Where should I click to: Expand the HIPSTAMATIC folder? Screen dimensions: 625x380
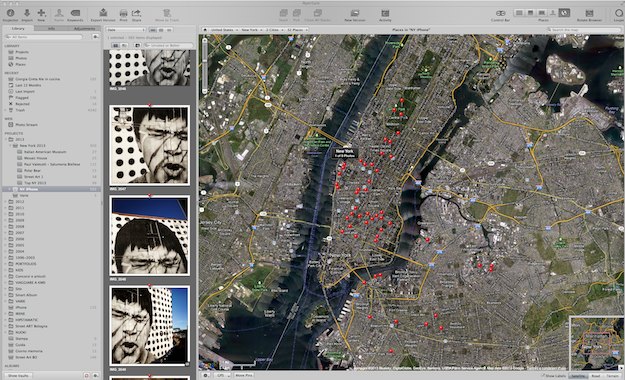[x=6, y=320]
